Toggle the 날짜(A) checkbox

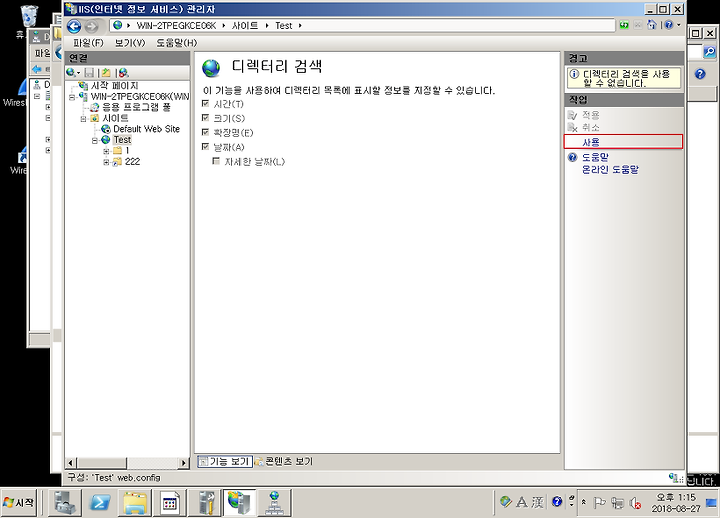(205, 147)
